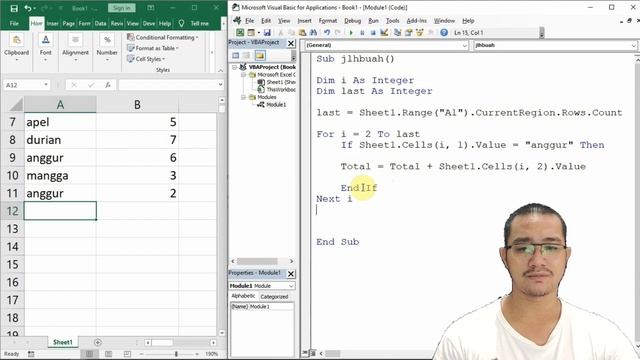The width and height of the screenshot is (640, 360).
Task: Open the File tab in Excel
Action: (x=14, y=24)
